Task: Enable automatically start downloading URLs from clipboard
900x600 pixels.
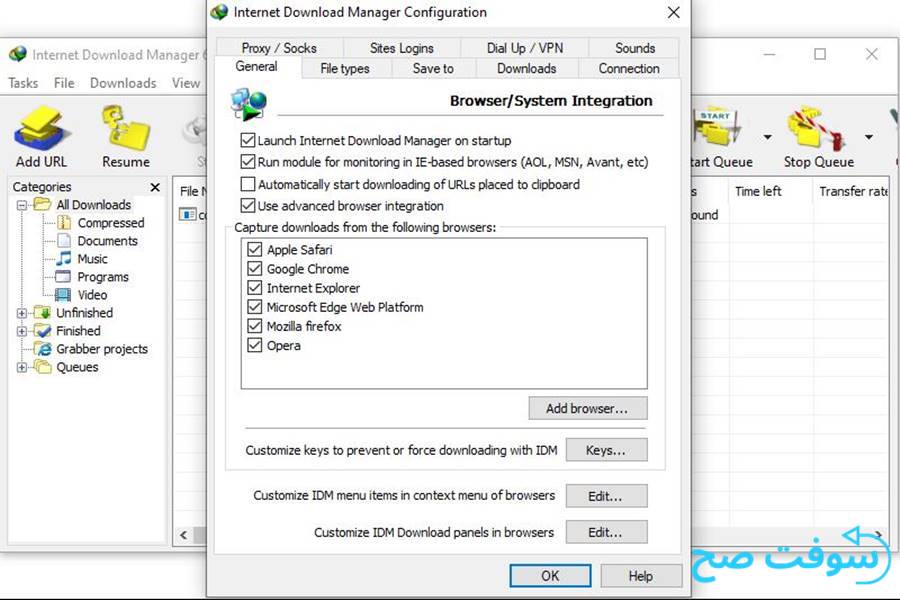Action: click(247, 184)
